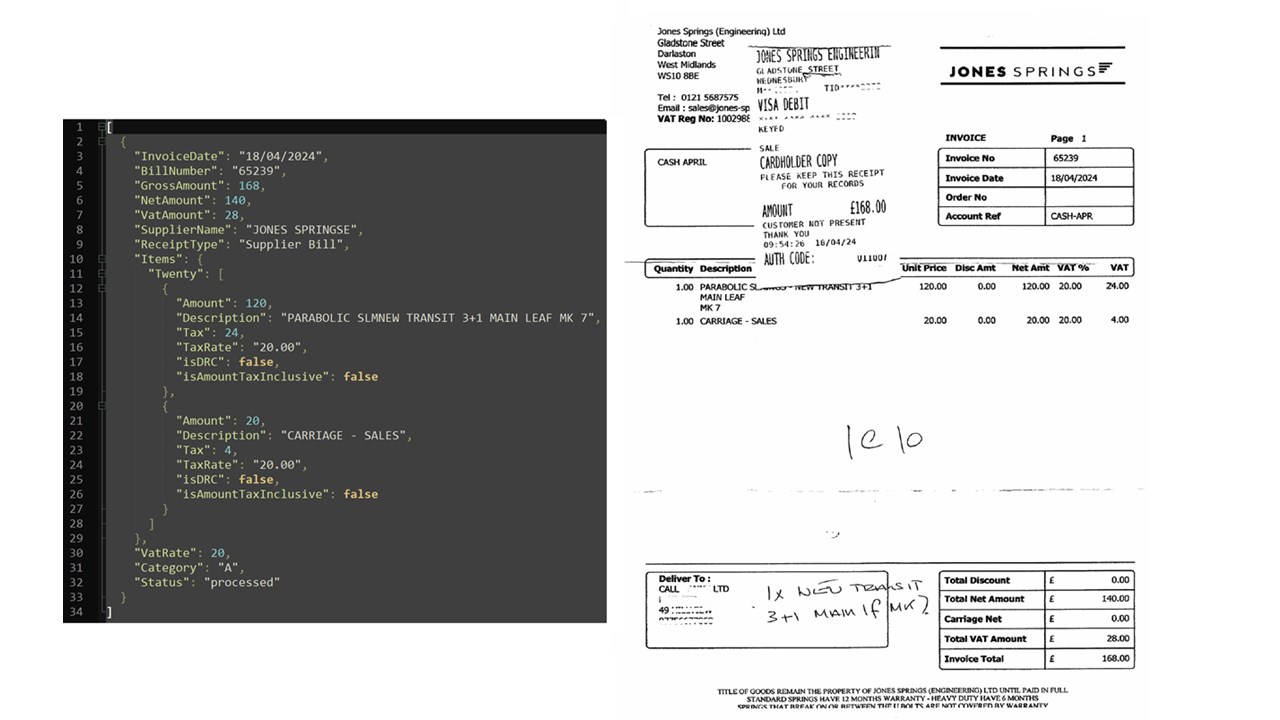
Task: Click the "Deliver To :" label
Action: pyautogui.click(x=685, y=579)
